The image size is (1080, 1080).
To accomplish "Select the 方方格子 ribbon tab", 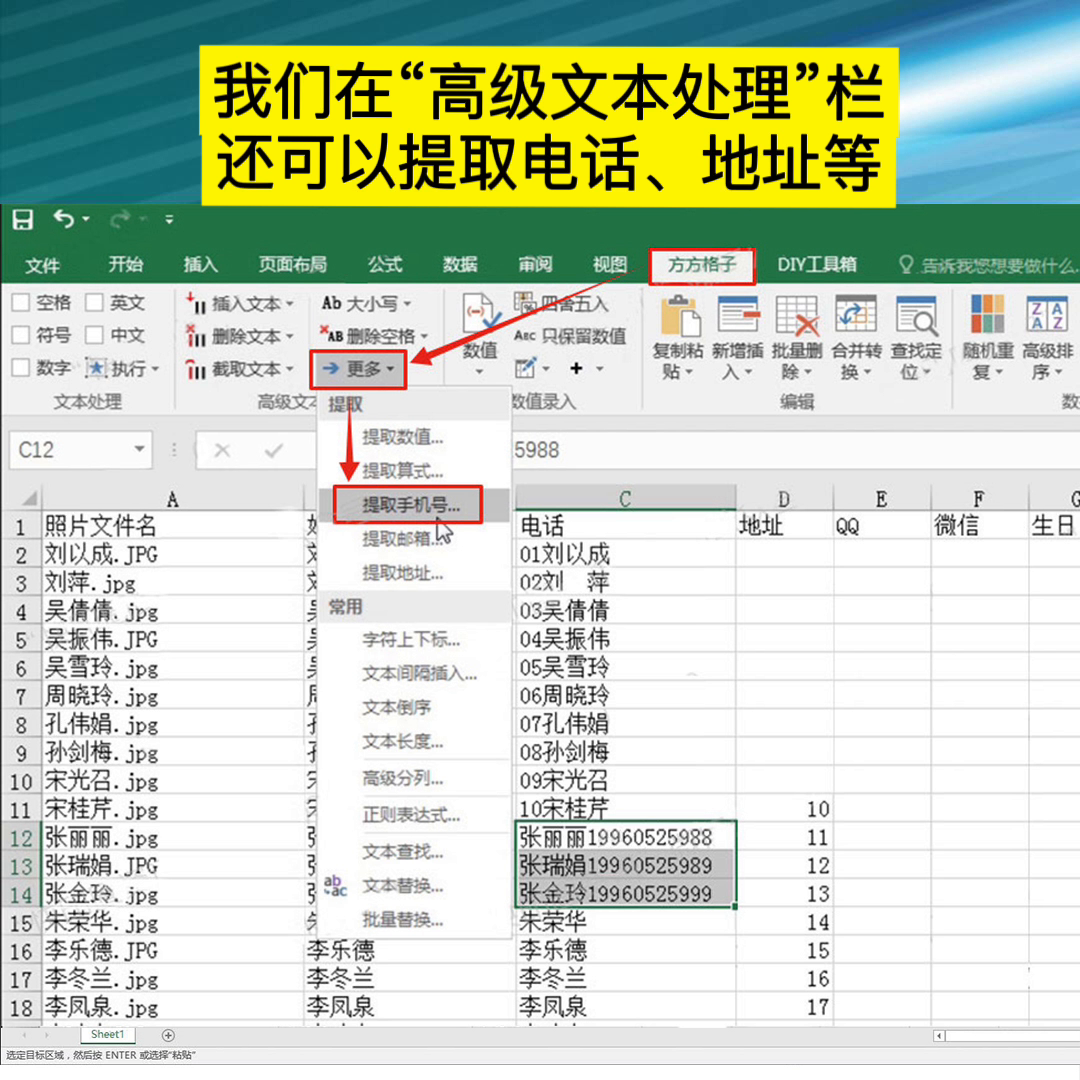I will 703,266.
